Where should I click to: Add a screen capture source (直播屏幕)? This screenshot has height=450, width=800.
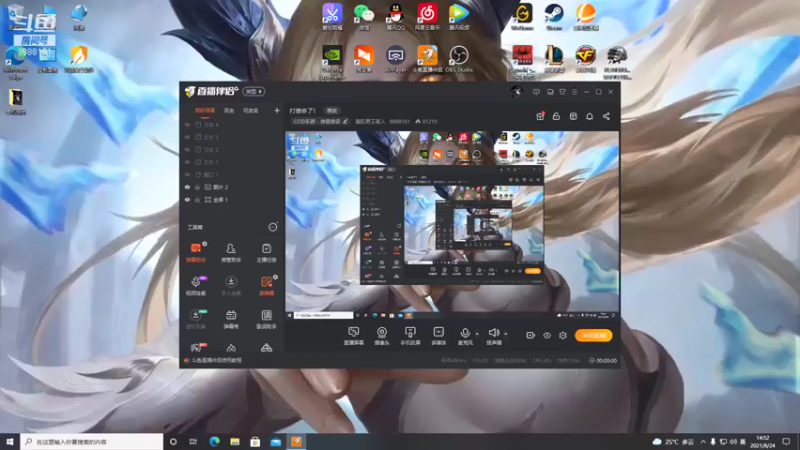point(353,336)
